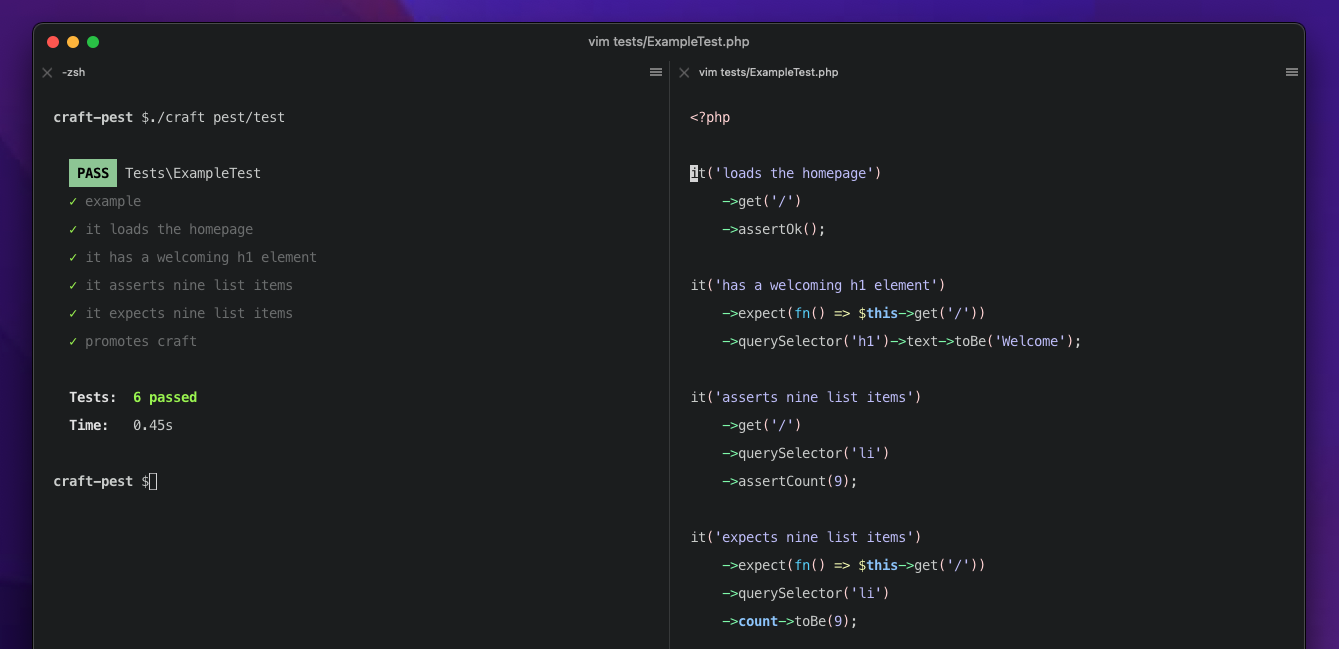
Task: Open the hamburger menu on the -zsh pane
Action: [656, 72]
